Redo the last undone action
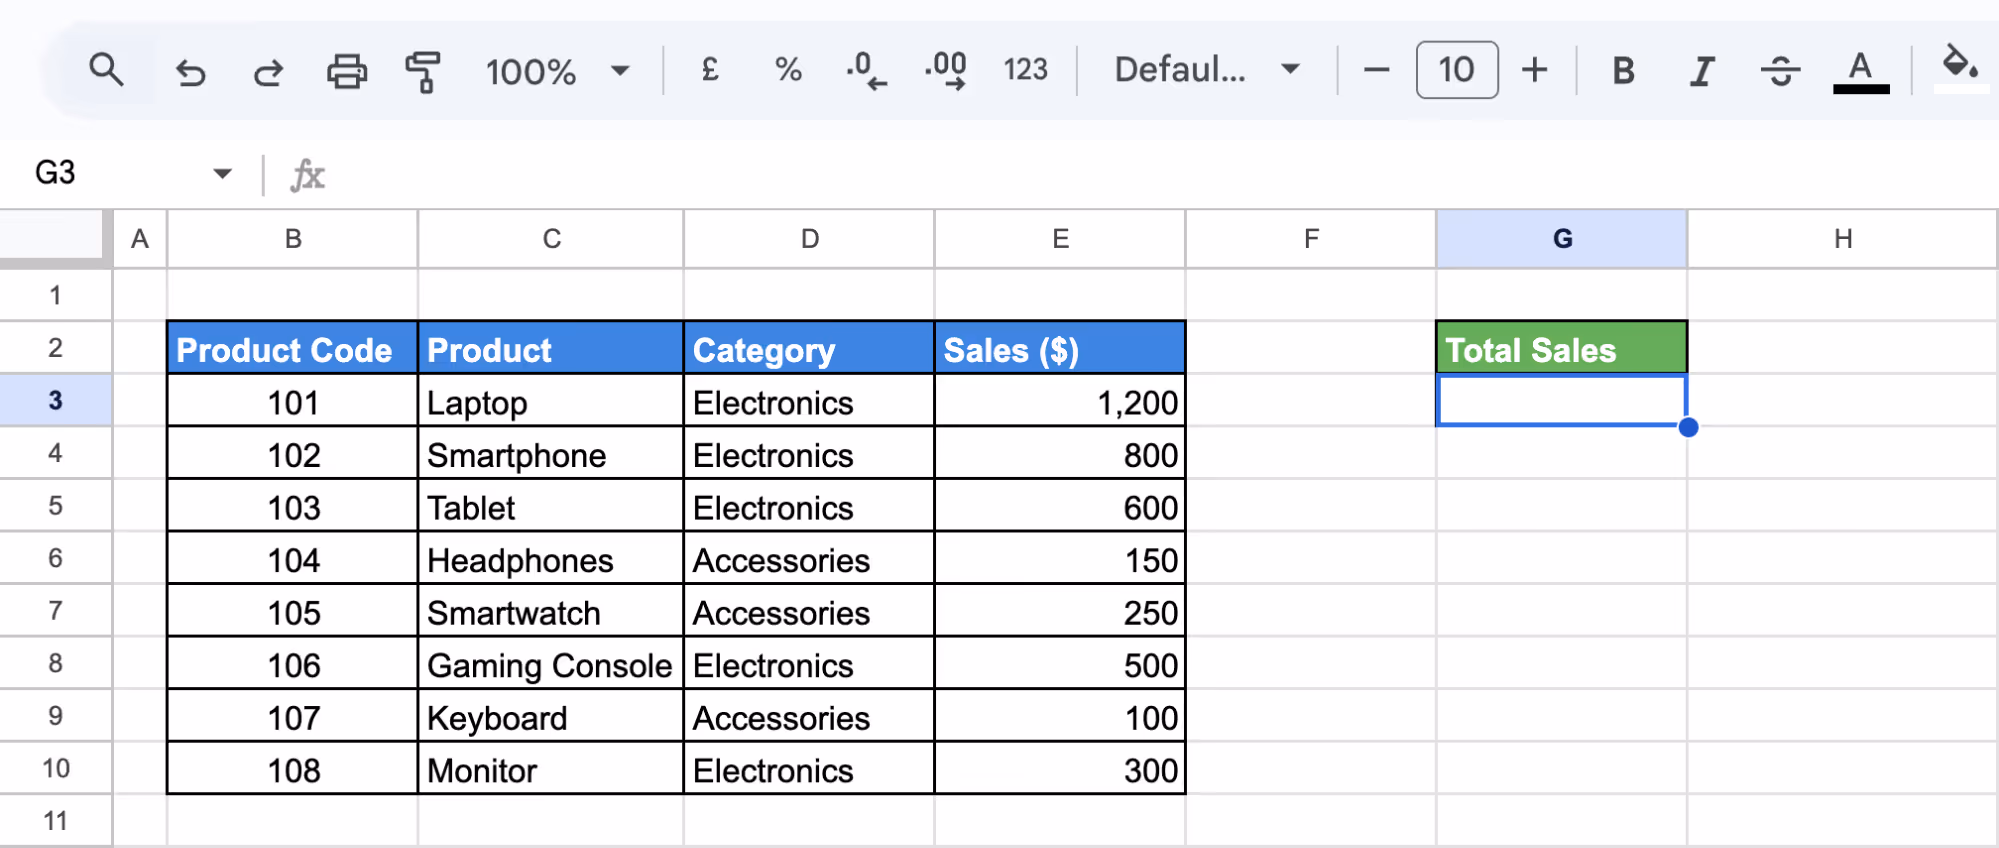 pyautogui.click(x=268, y=71)
